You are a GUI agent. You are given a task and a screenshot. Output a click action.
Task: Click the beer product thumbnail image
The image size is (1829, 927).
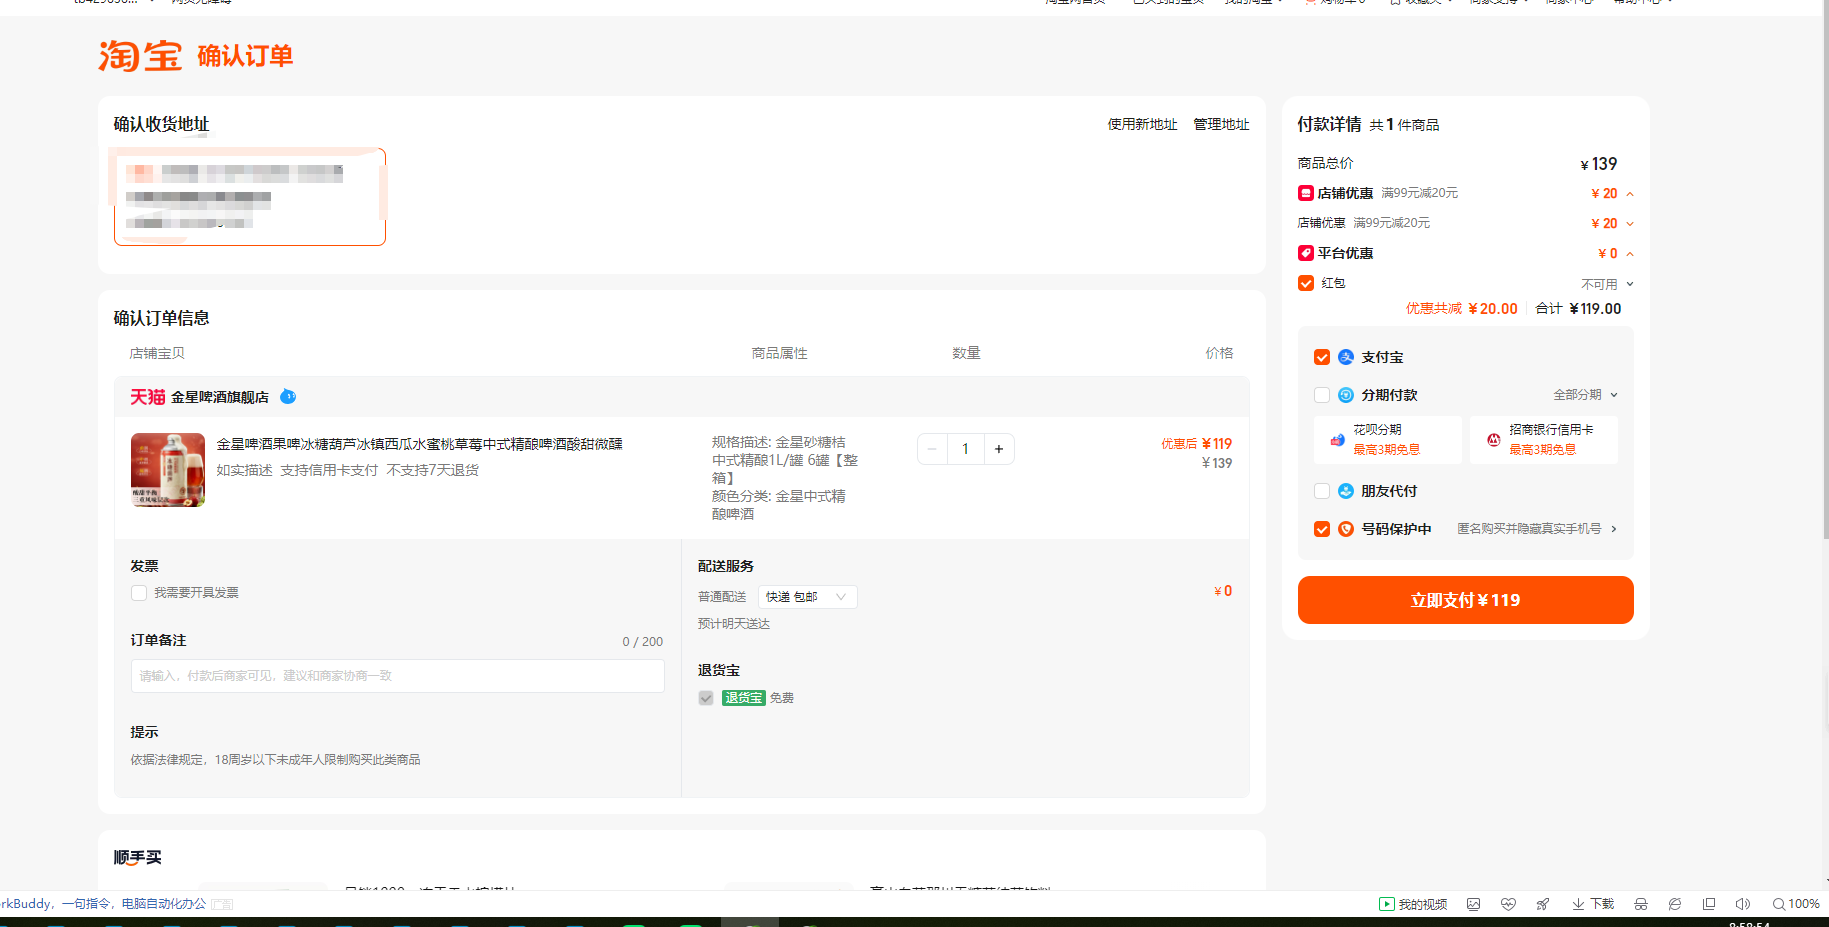pos(168,470)
